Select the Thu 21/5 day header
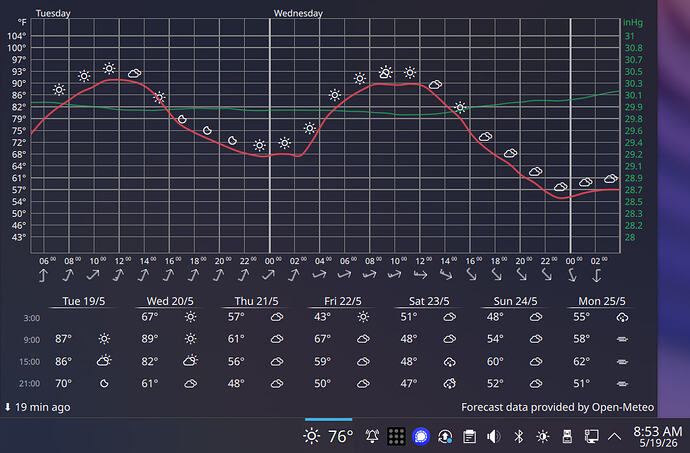Screen dimensions: 690x453 click(x=256, y=301)
